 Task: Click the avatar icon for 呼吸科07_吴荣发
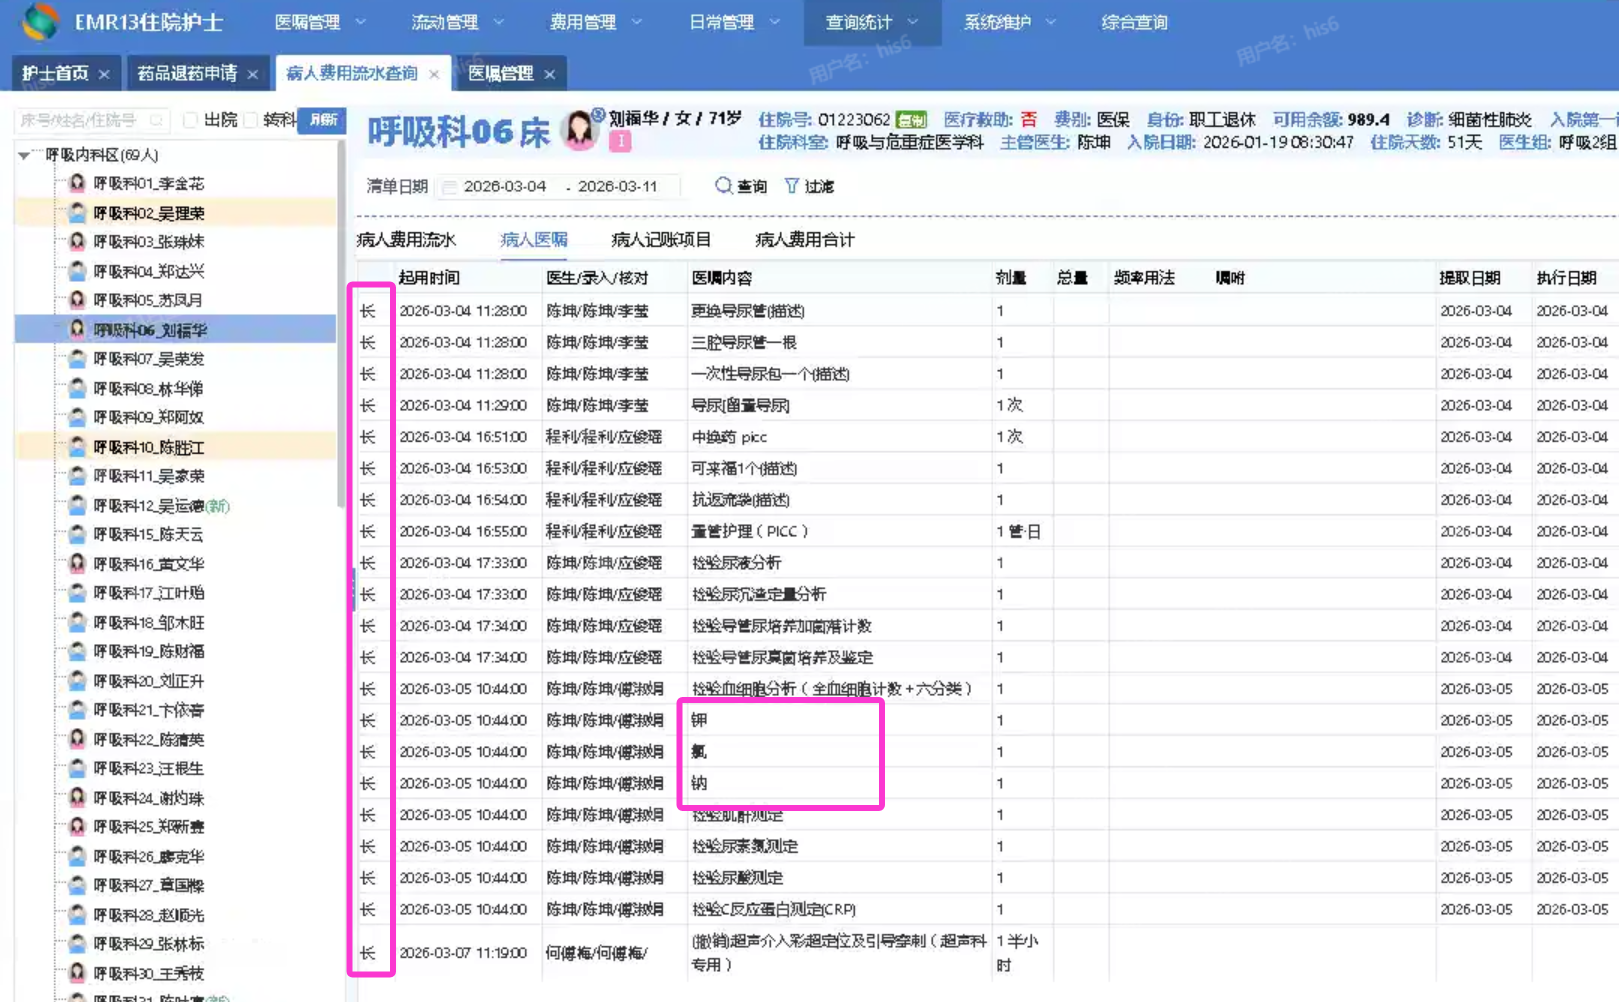(x=77, y=359)
